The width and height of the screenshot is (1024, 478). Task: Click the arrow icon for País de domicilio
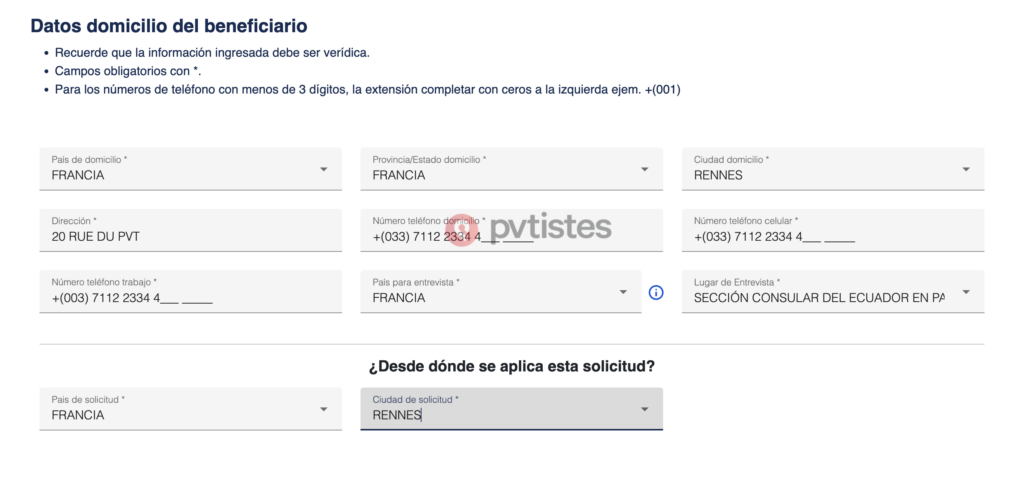click(x=324, y=169)
